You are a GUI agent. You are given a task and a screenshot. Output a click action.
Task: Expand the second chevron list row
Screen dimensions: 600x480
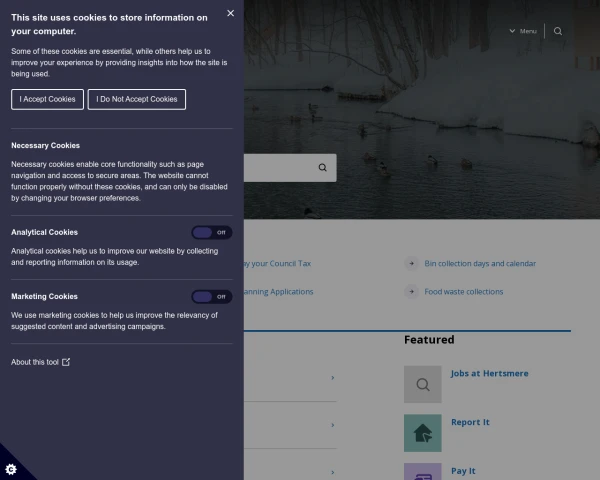point(332,425)
